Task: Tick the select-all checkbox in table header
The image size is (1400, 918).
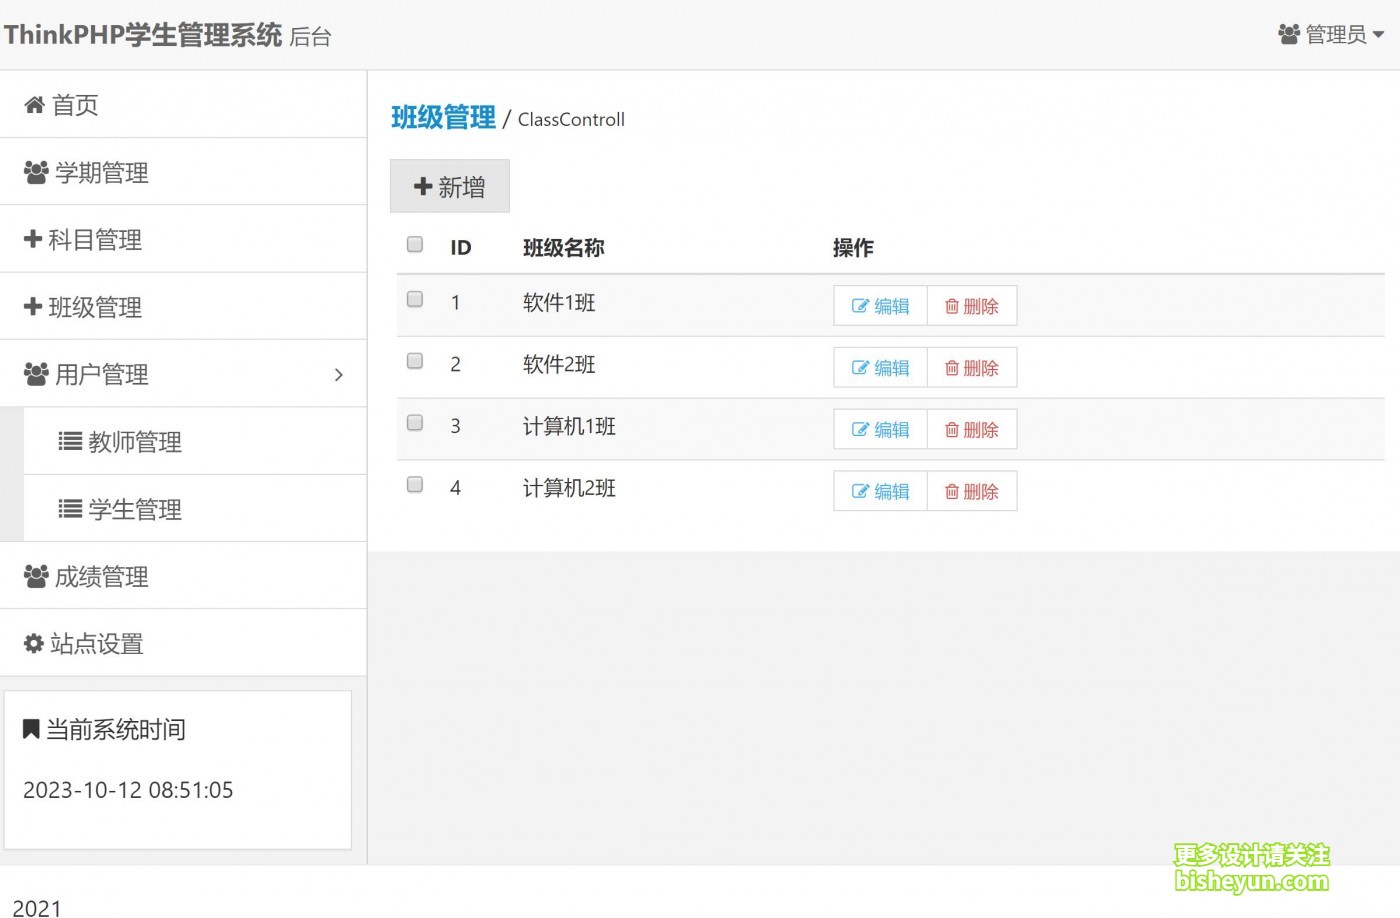Action: pos(415,245)
